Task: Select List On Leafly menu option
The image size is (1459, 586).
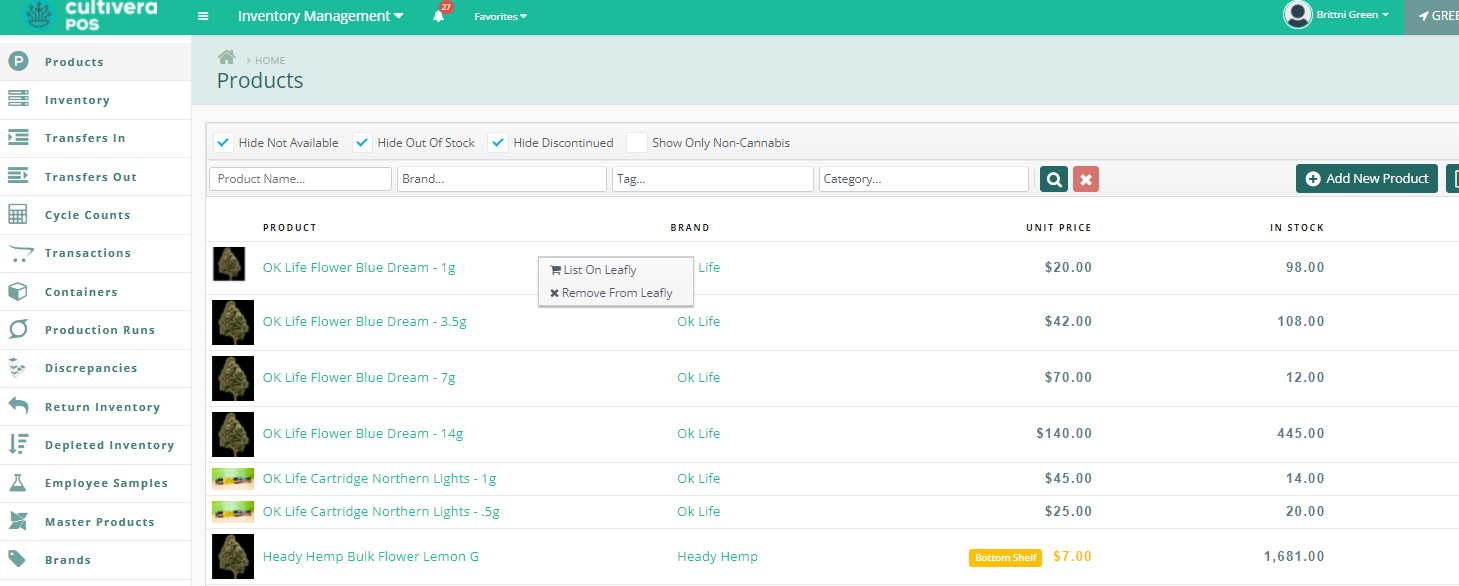Action: pyautogui.click(x=599, y=270)
